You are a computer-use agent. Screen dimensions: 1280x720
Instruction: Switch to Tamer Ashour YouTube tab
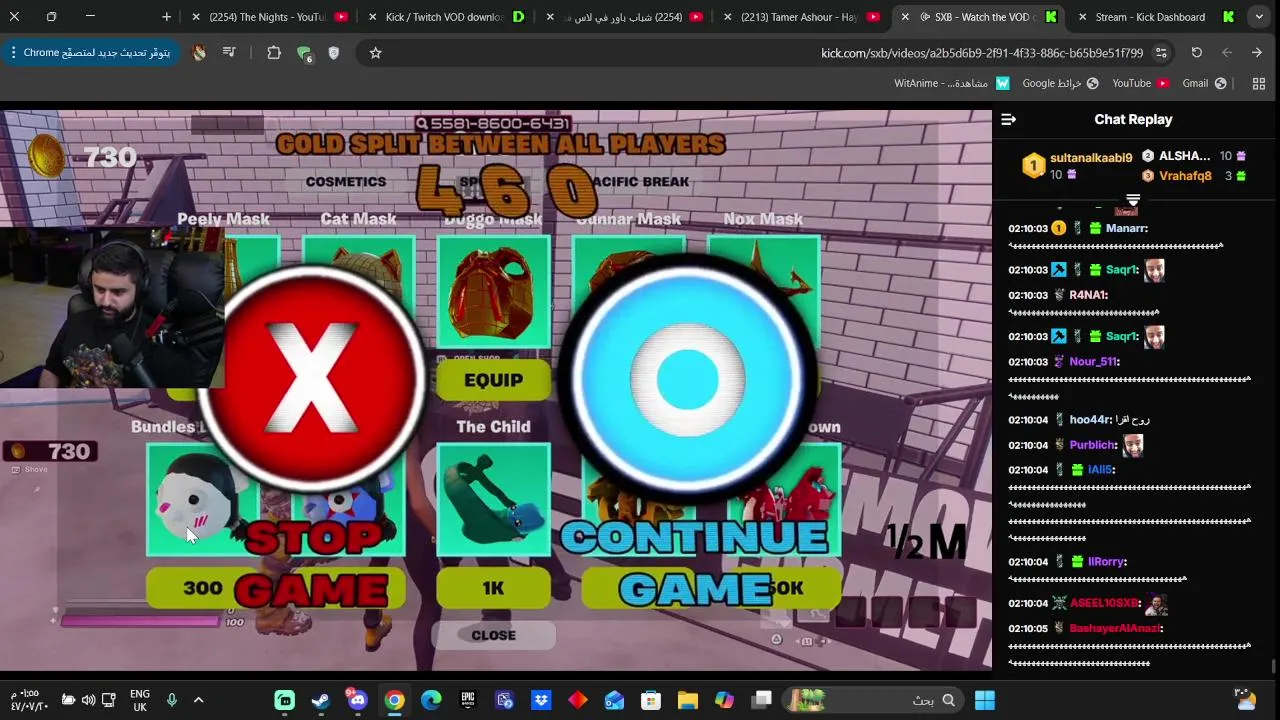point(799,17)
